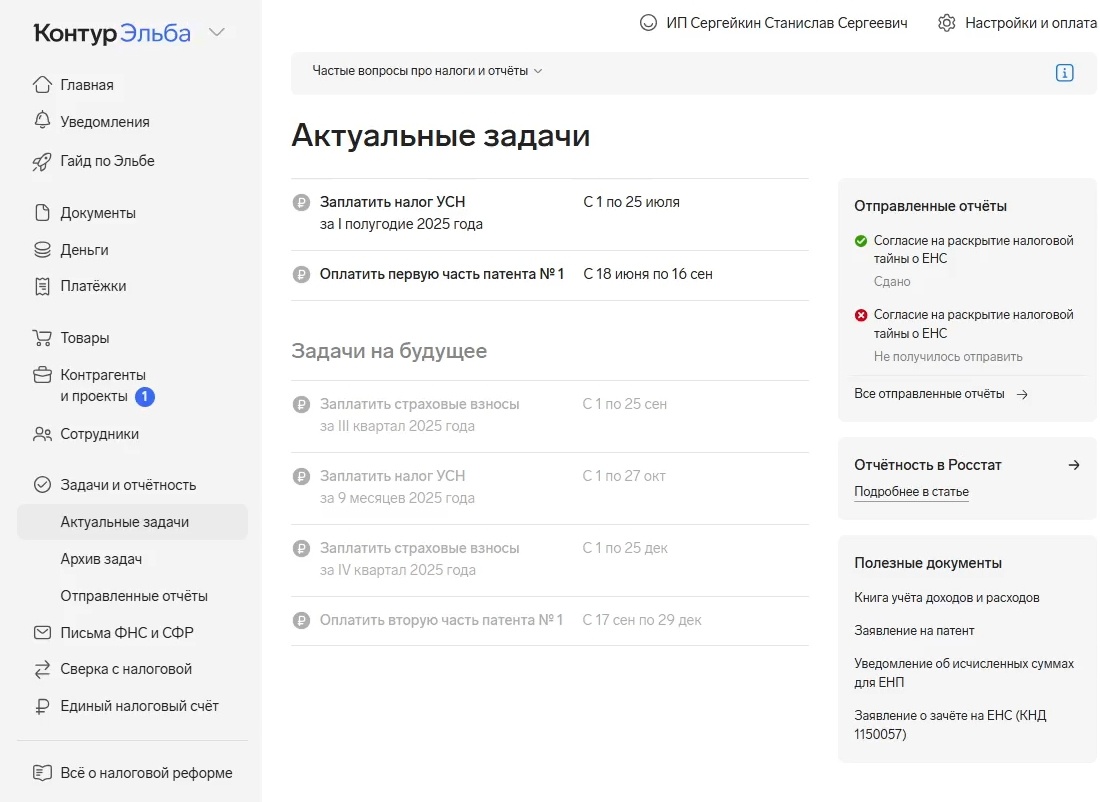Click the ИП Сергейкин Станислав Сергеевич account name
Viewport: 1100px width, 802px height.
click(x=786, y=23)
